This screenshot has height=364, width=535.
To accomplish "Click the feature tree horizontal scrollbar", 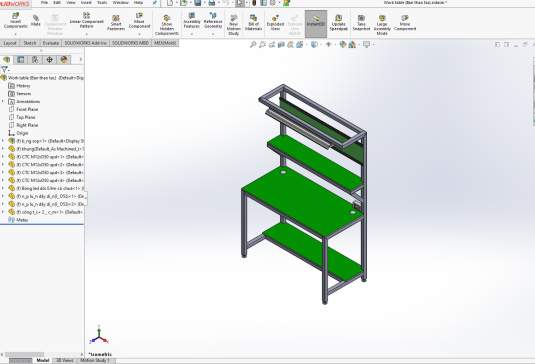I will (24, 354).
